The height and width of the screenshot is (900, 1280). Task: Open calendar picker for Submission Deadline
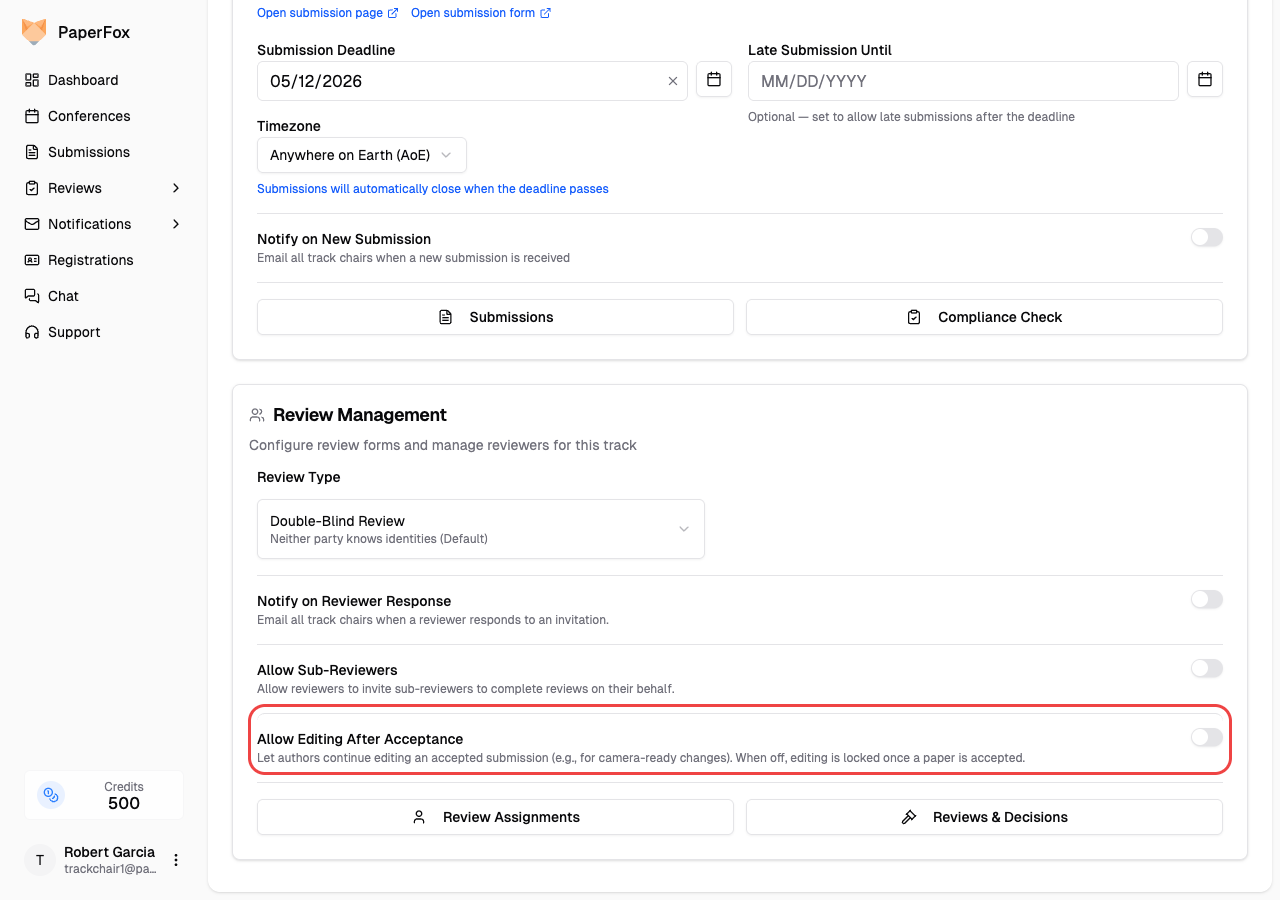click(x=714, y=80)
